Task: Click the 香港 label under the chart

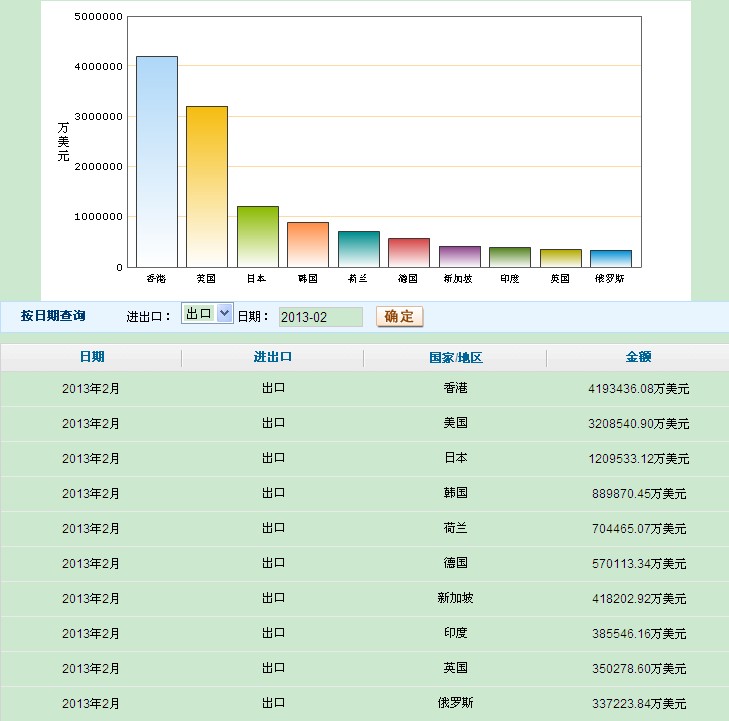Action: tap(156, 278)
